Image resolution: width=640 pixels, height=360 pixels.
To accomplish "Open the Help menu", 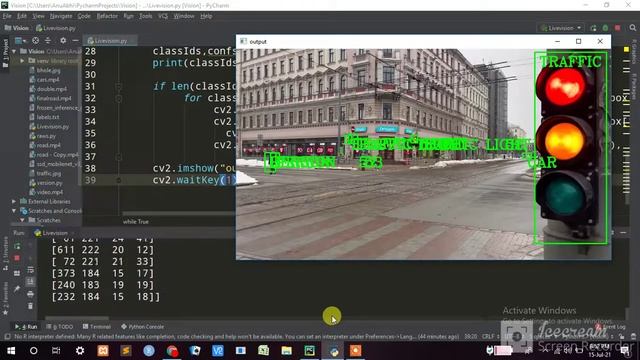I will (206, 16).
